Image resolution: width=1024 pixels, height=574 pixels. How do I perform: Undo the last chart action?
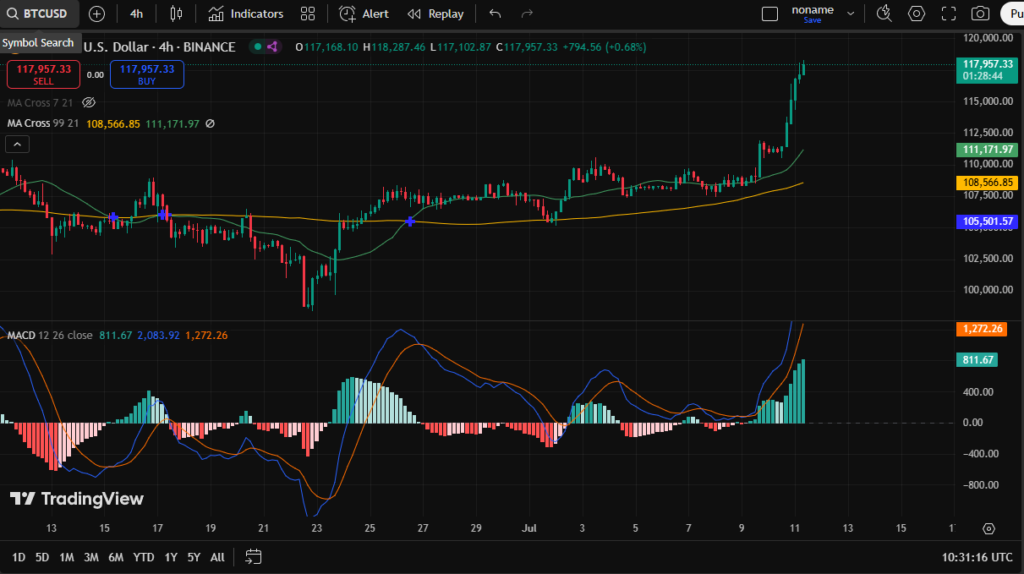pos(495,14)
